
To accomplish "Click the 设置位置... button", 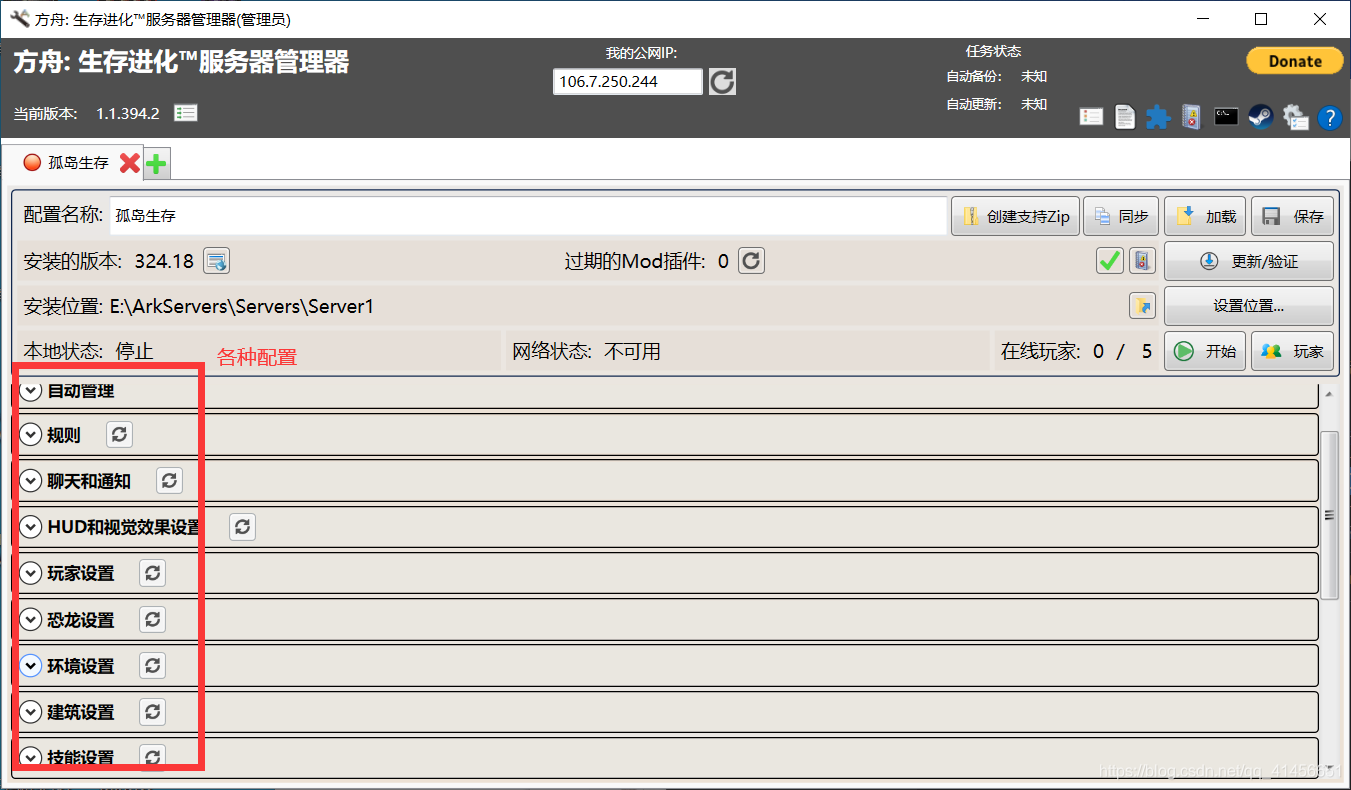I will (1249, 305).
